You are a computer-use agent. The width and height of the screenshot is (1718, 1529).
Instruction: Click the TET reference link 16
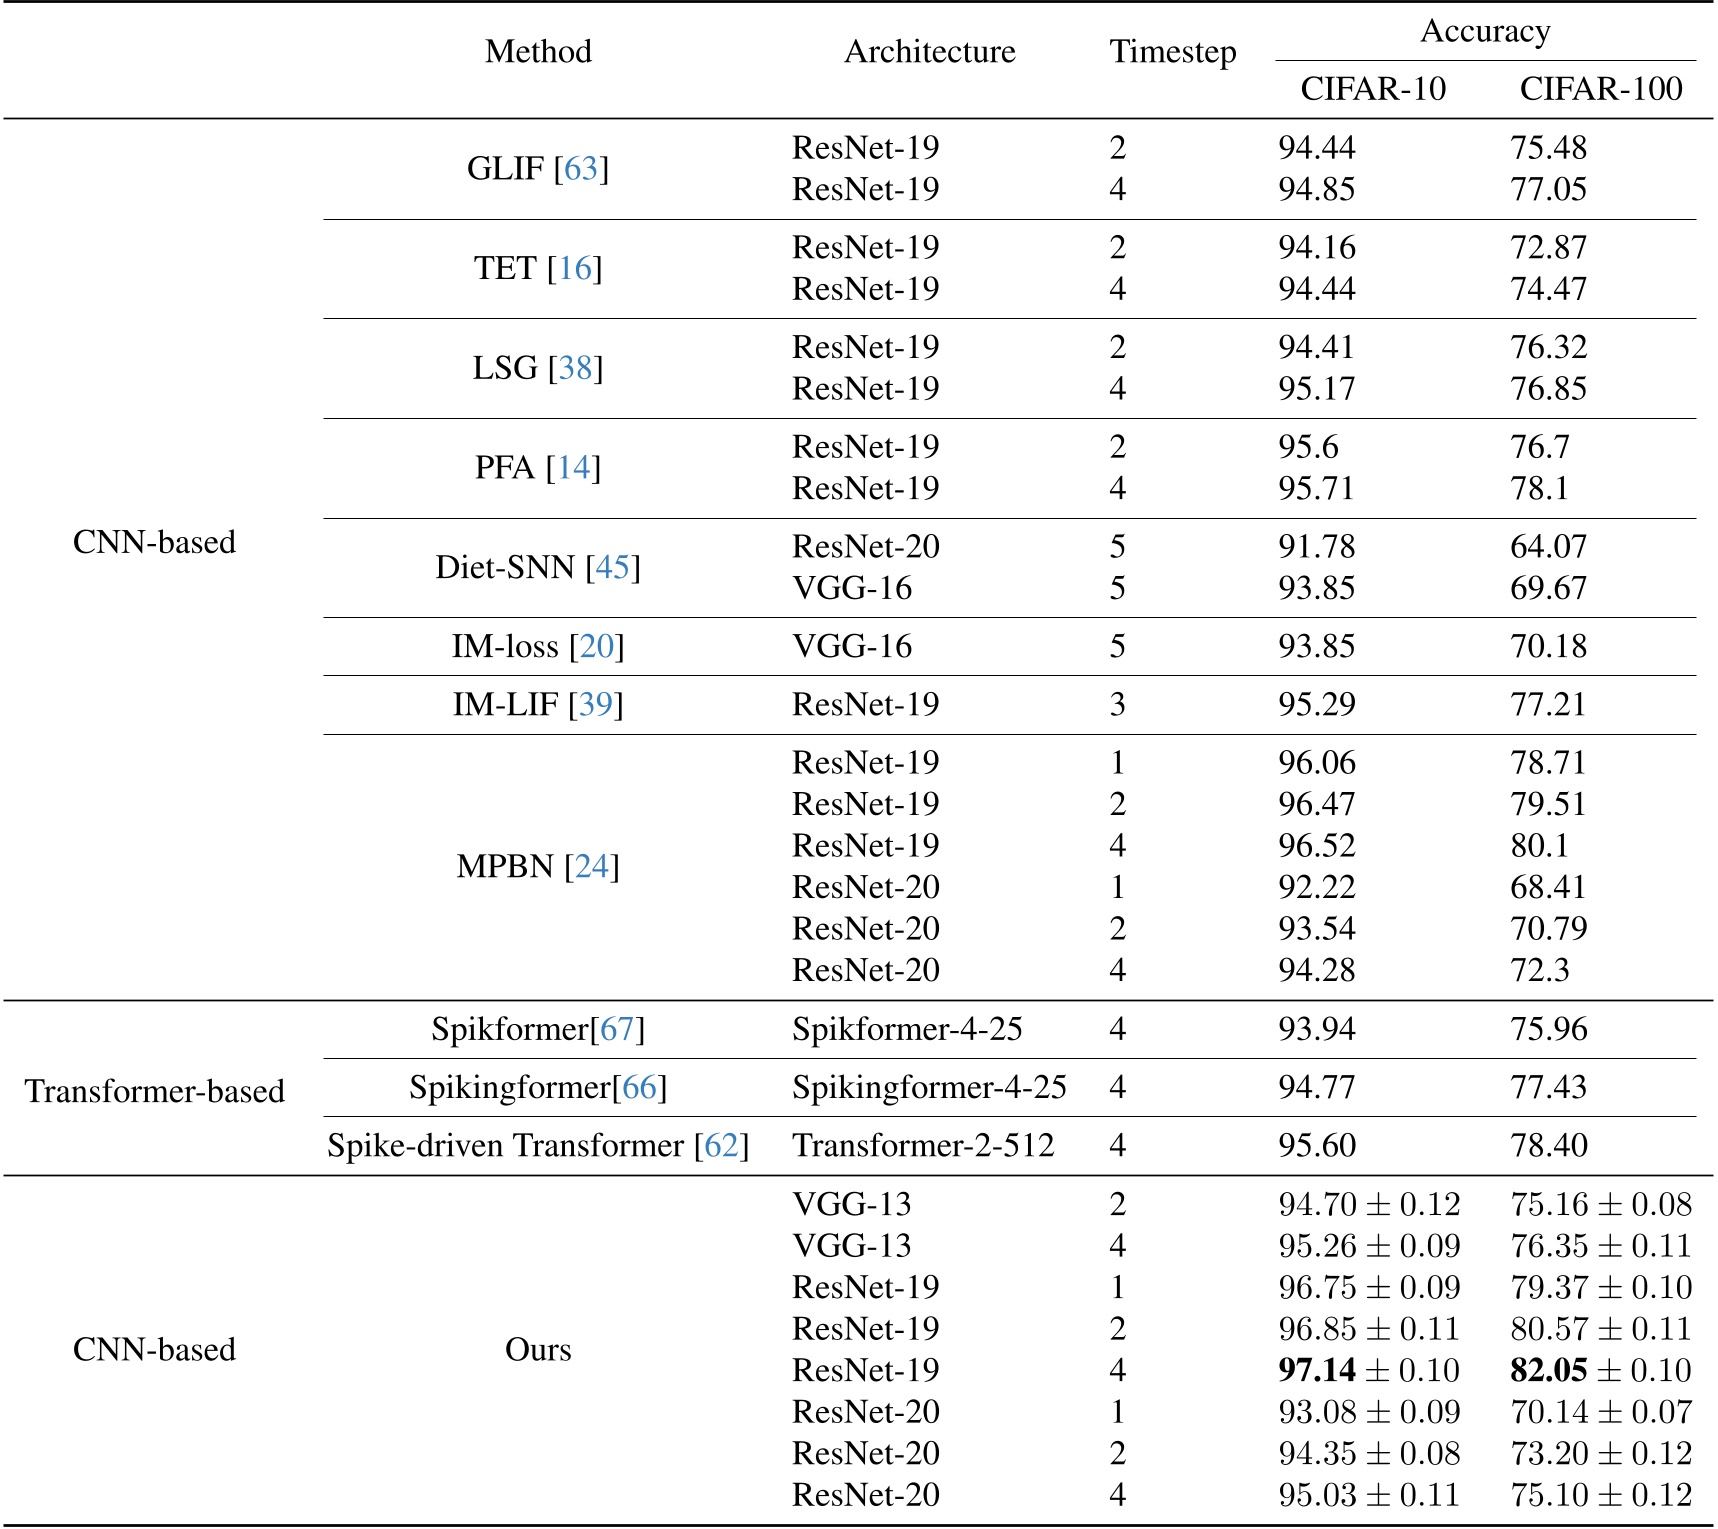(x=575, y=268)
